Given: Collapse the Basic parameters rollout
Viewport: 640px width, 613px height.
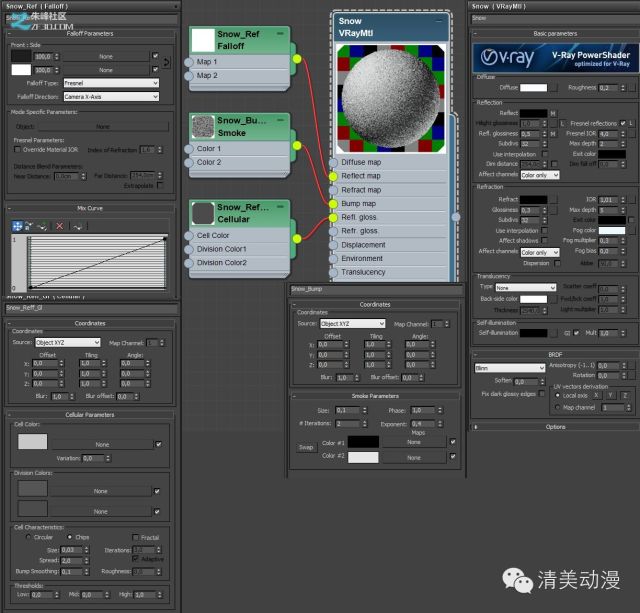Looking at the screenshot, I should [x=554, y=33].
